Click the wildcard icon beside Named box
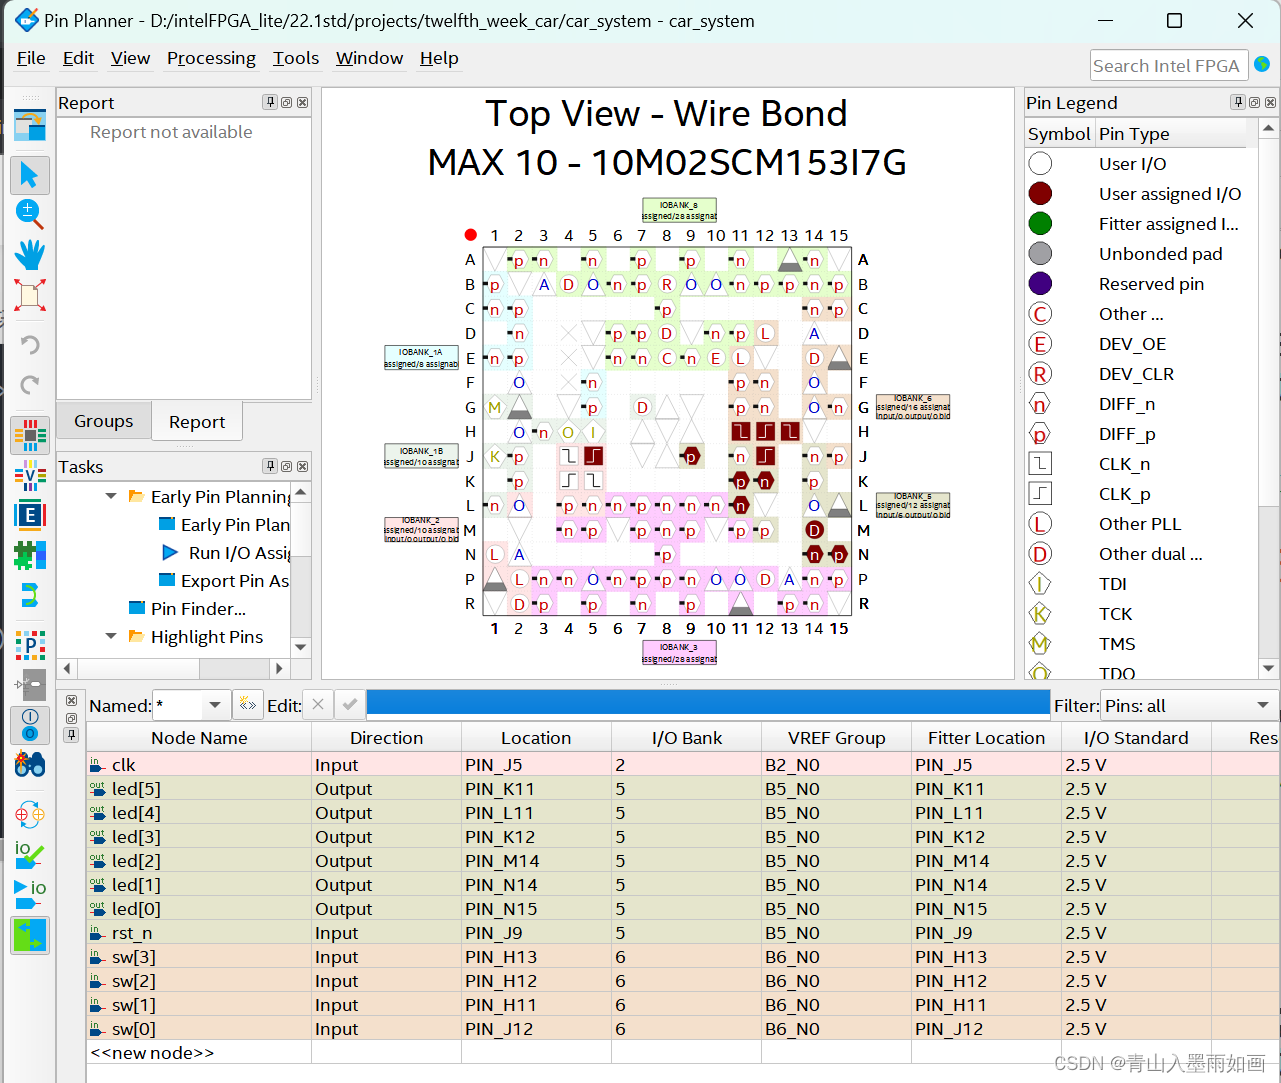 point(247,704)
